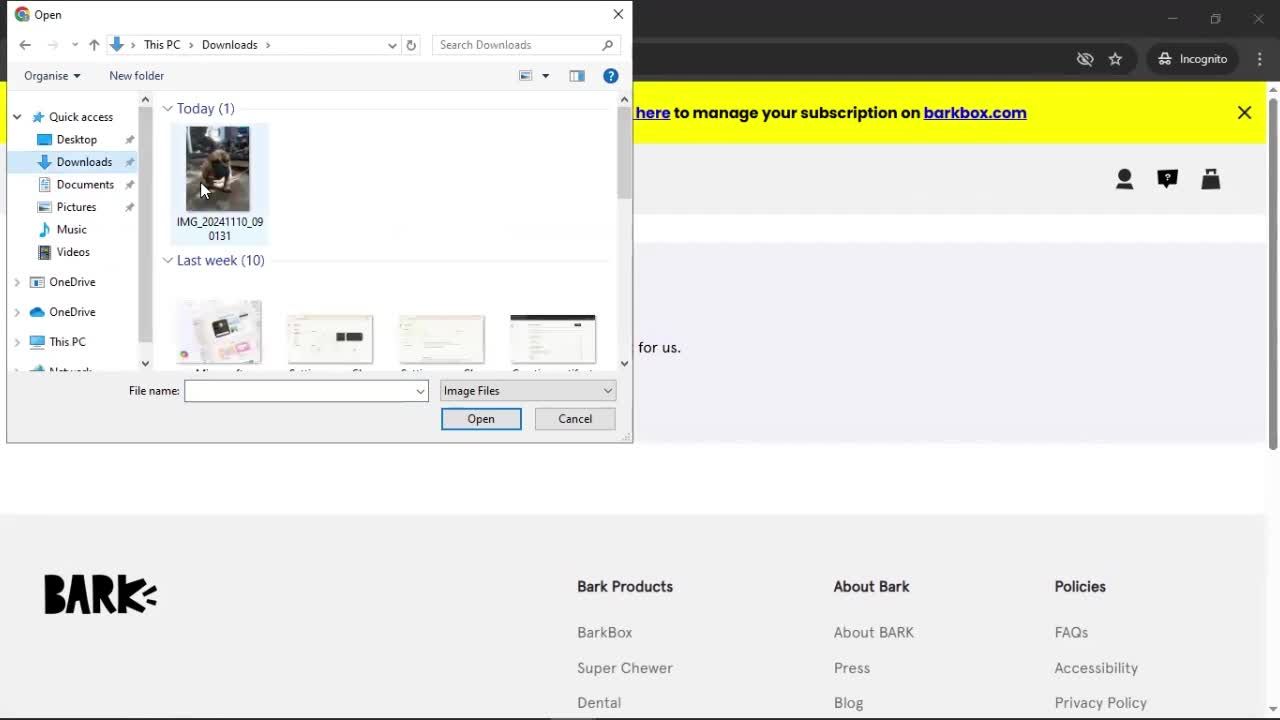Open the Privacy Policy footer link
Screen dimensions: 1280x720
click(x=1100, y=703)
